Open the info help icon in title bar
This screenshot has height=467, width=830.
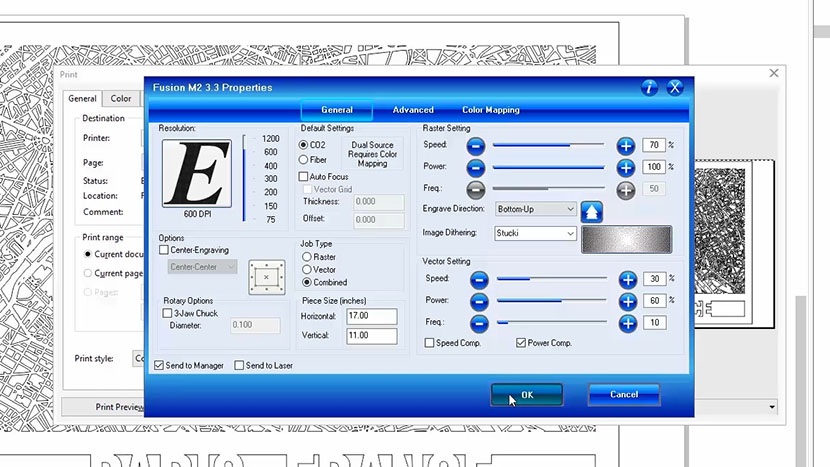[650, 87]
